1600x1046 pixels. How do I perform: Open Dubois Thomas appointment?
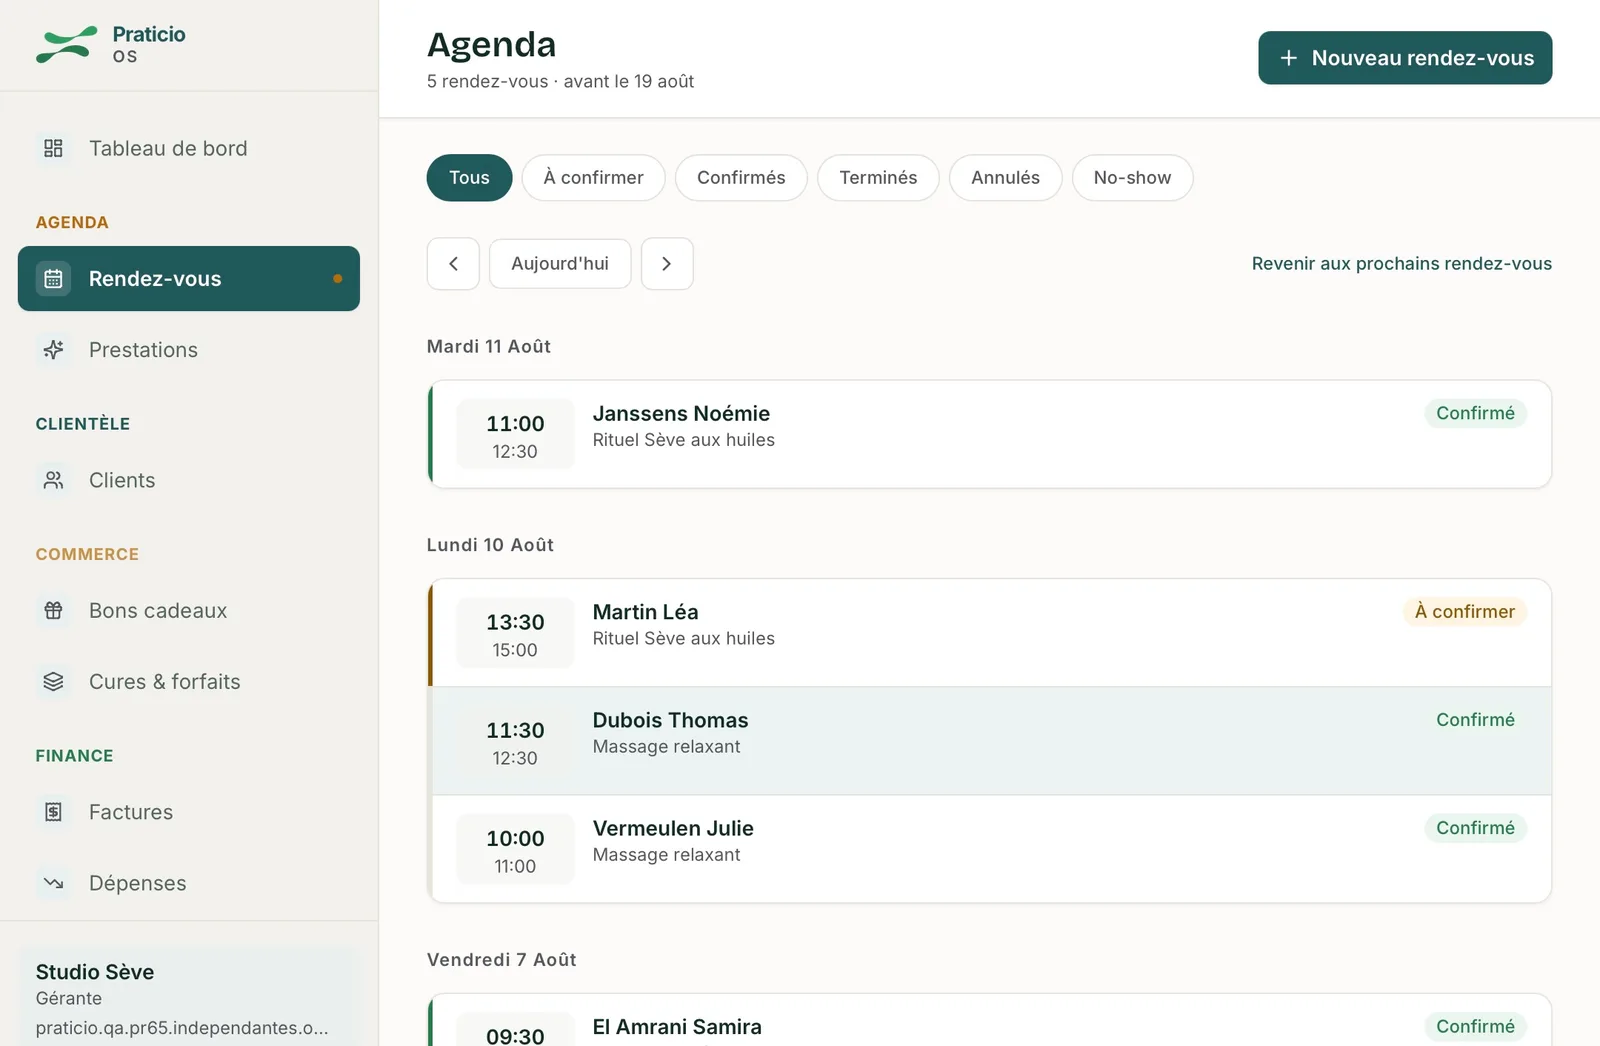990,741
